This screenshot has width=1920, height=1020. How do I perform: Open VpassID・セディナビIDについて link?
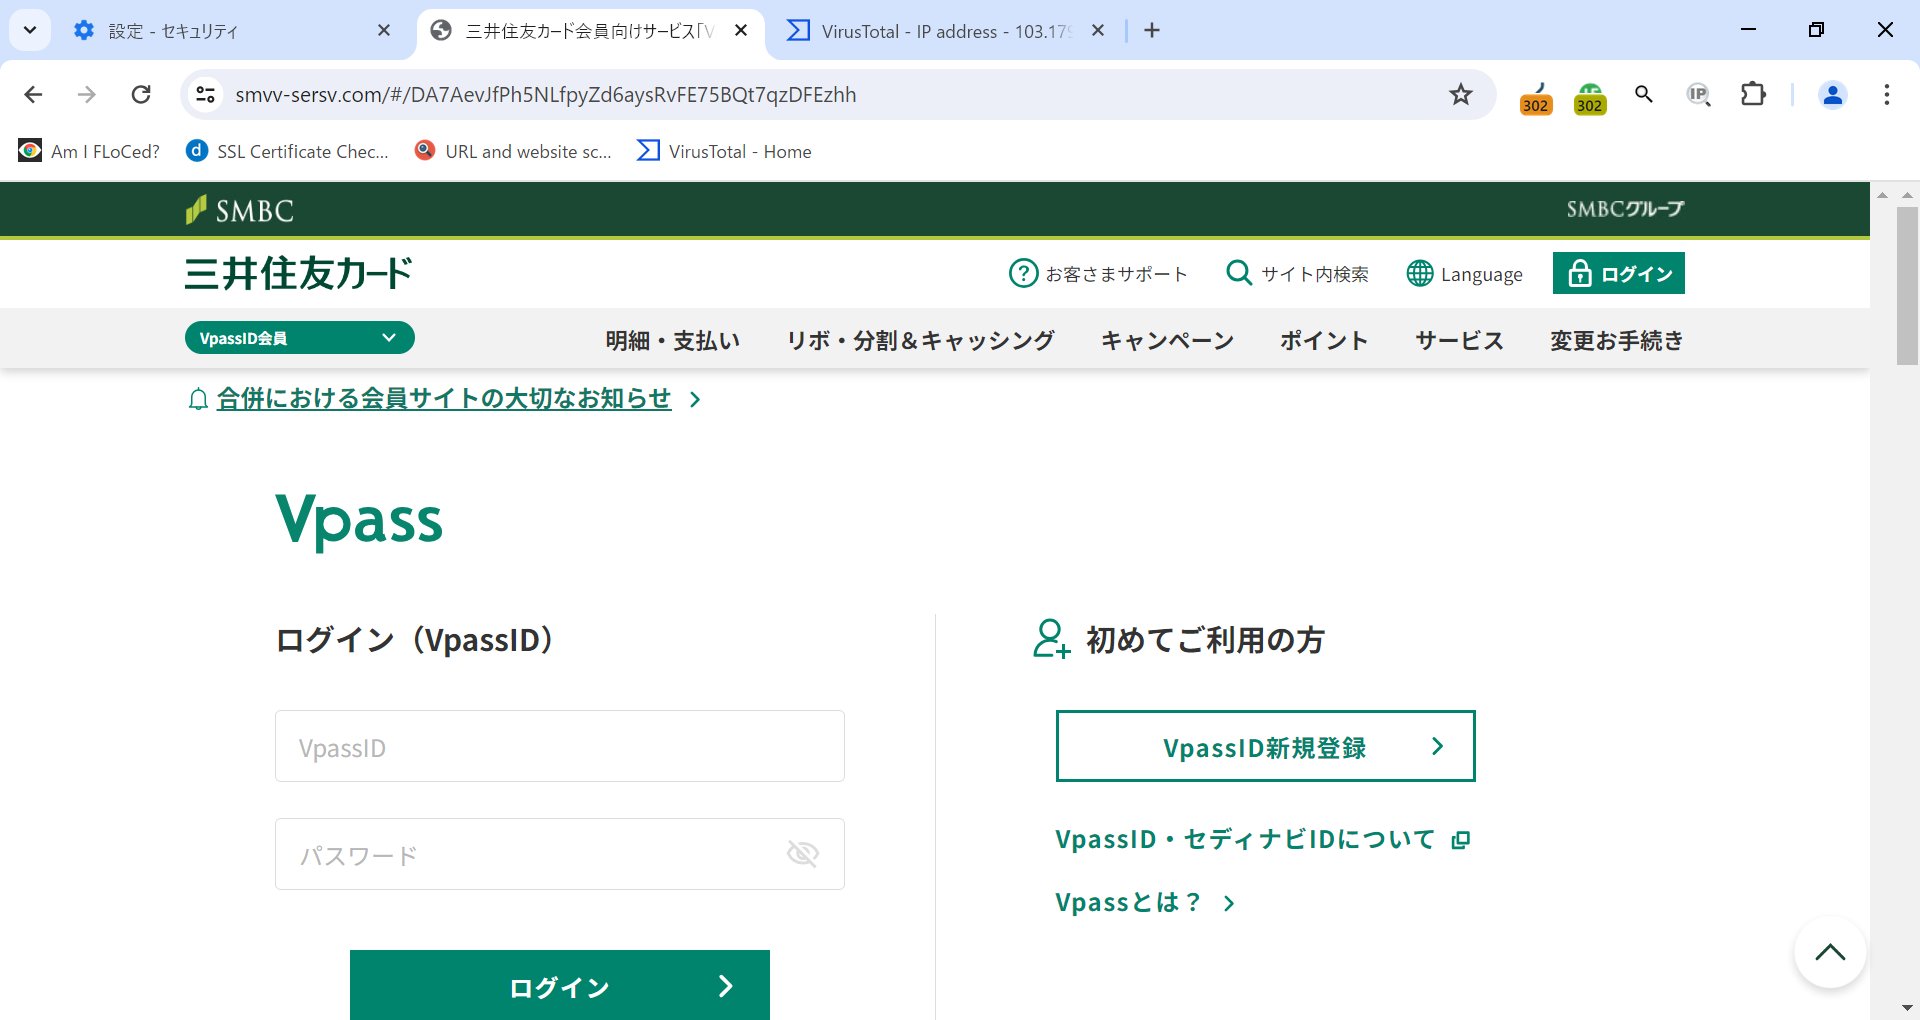(1263, 839)
